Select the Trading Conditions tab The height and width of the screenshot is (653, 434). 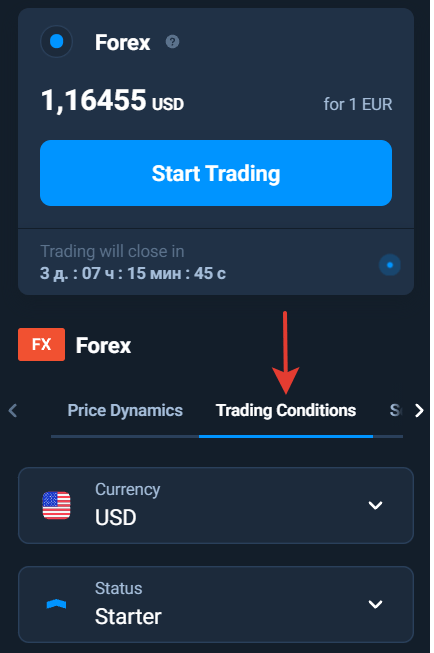click(x=286, y=410)
